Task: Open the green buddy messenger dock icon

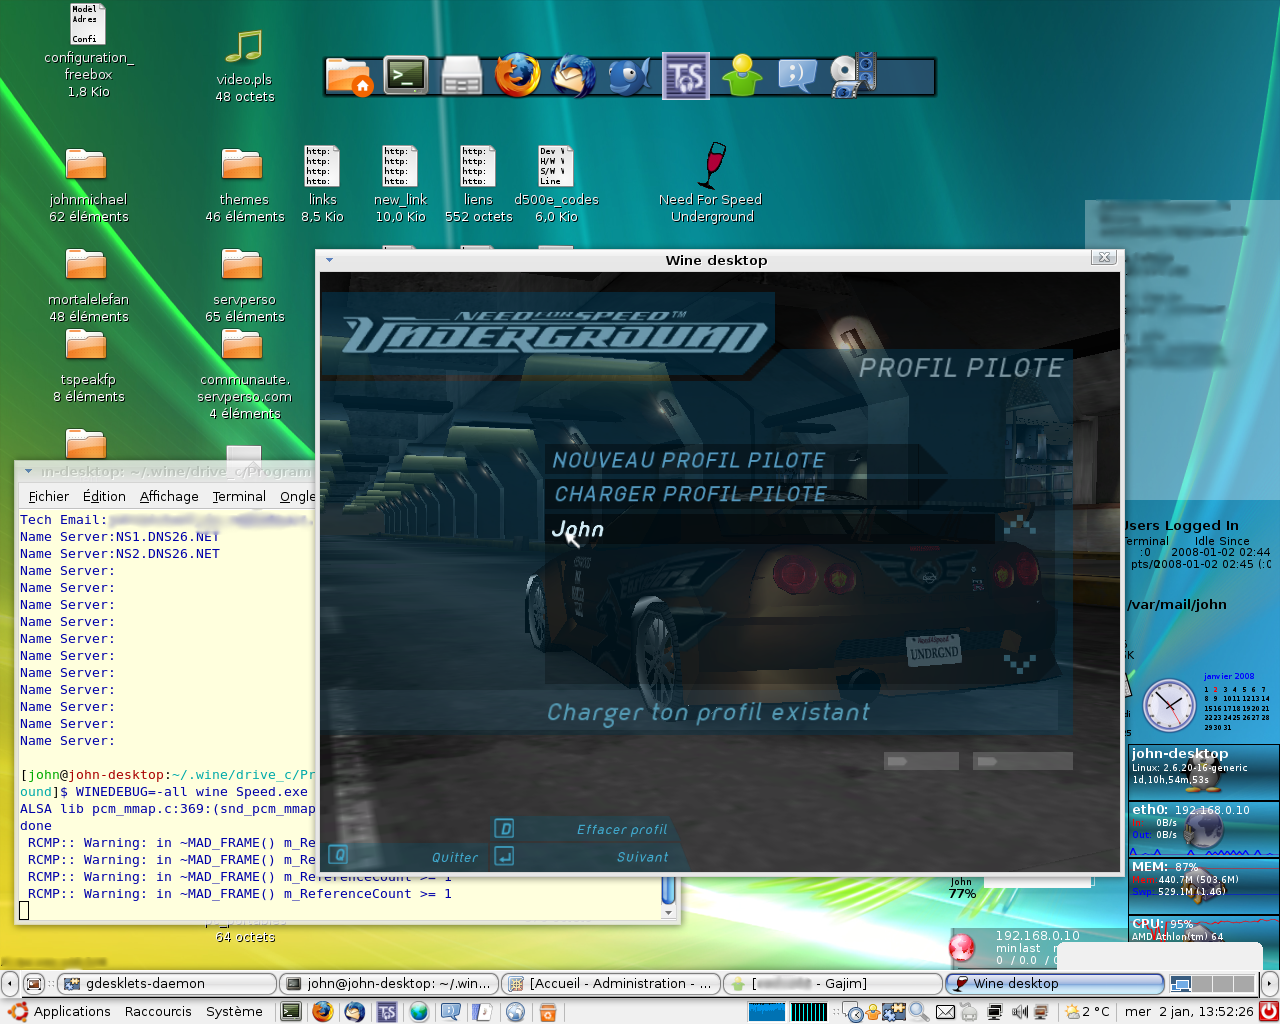Action: 742,75
